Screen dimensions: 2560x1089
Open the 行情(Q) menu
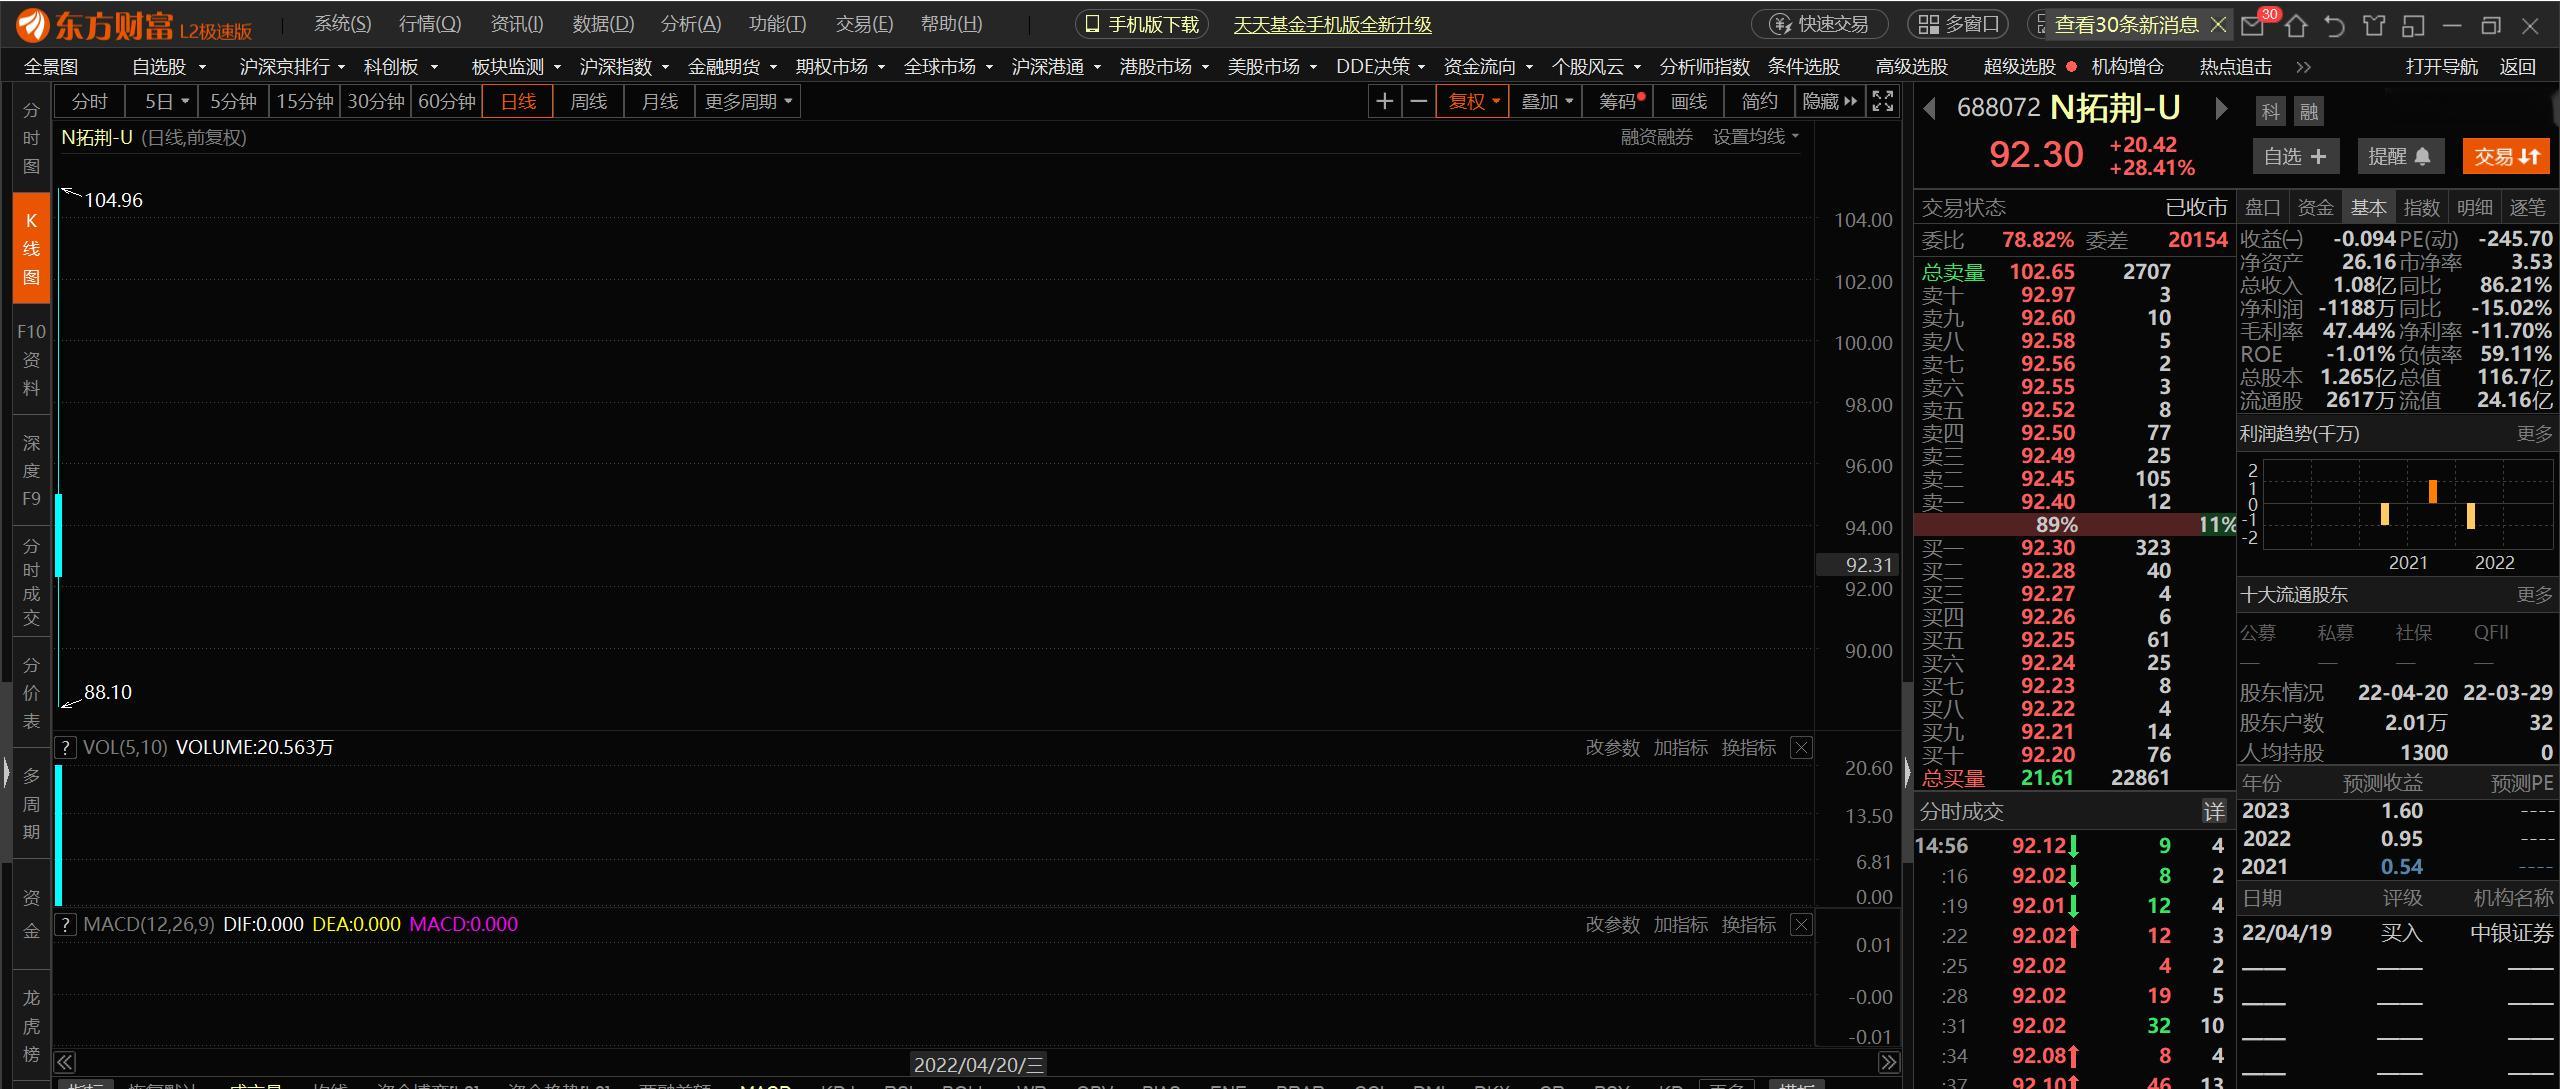click(430, 24)
